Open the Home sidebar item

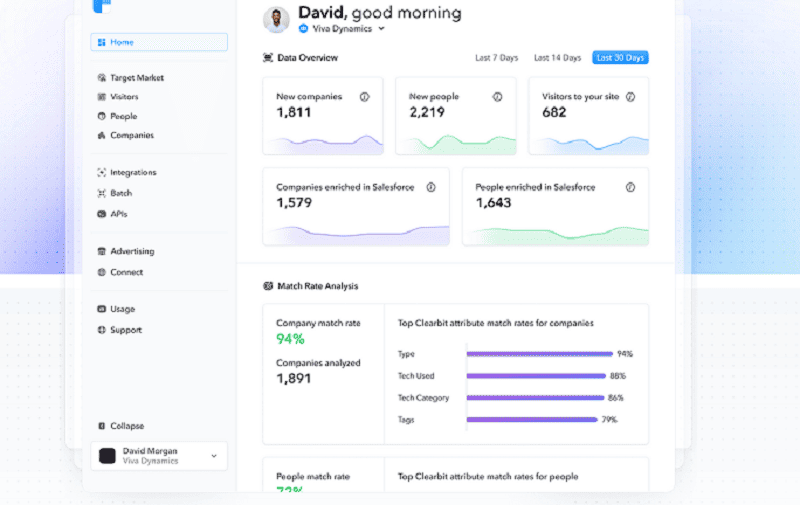pyautogui.click(x=159, y=42)
